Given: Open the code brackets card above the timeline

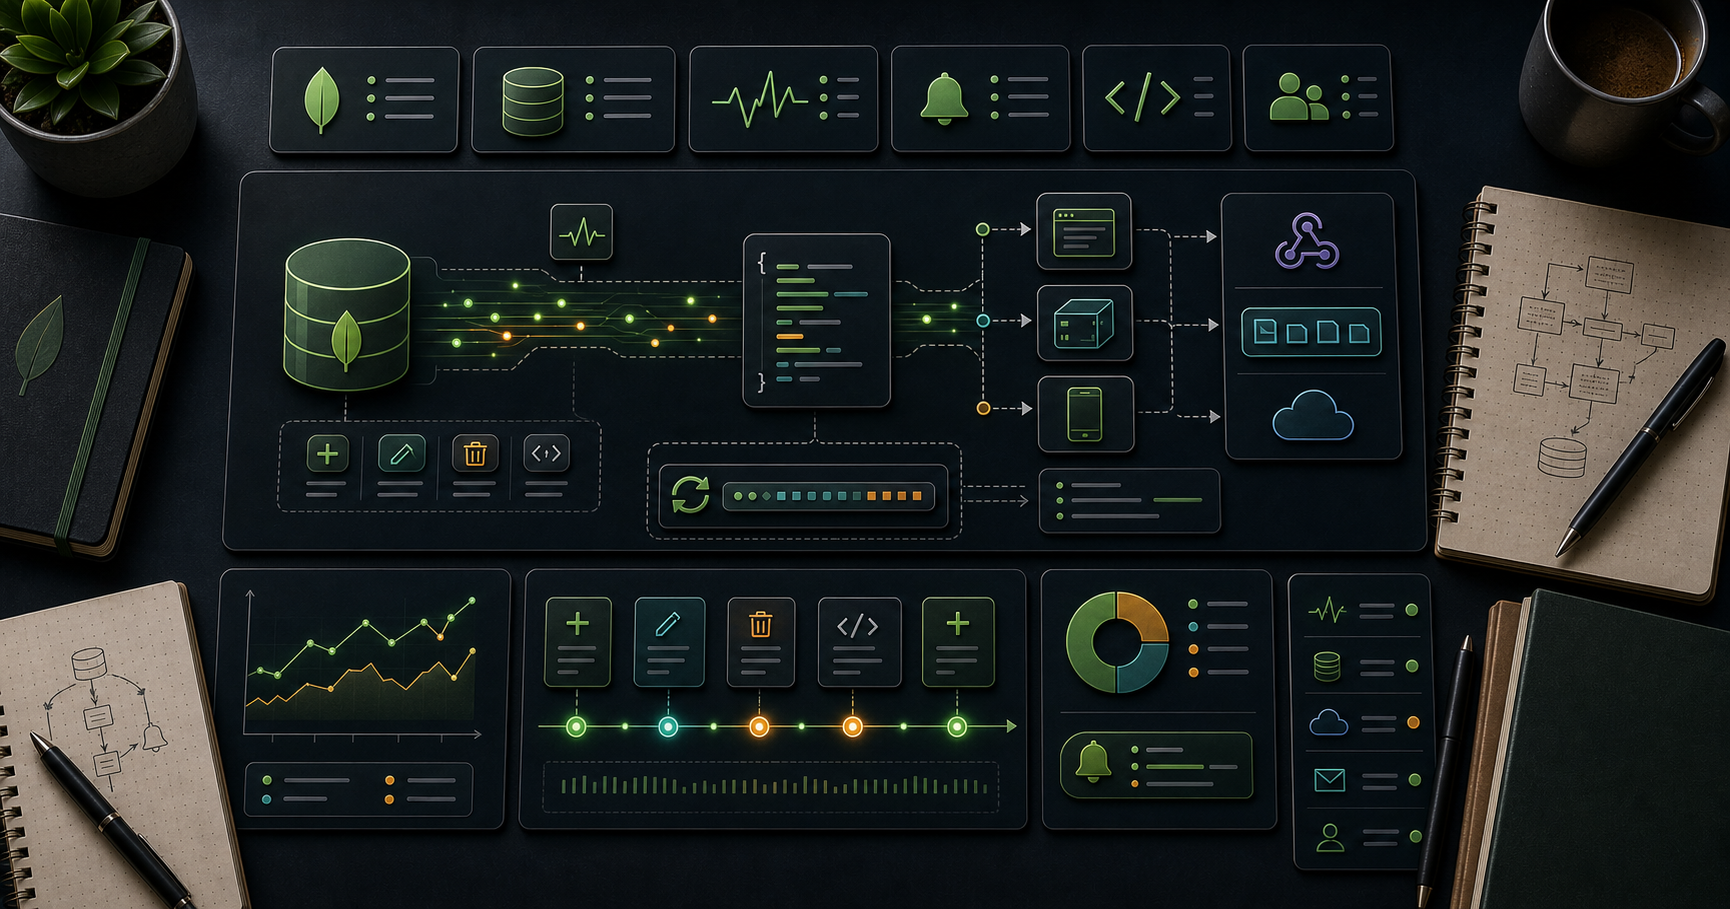Looking at the screenshot, I should (x=859, y=642).
